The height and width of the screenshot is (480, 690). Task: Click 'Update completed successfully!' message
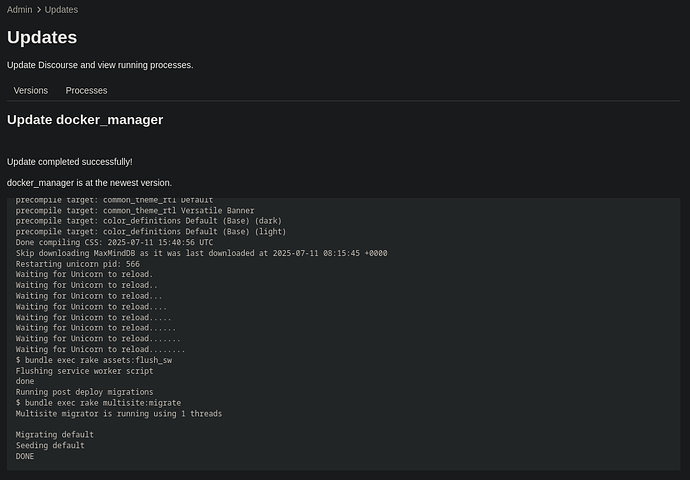point(70,162)
